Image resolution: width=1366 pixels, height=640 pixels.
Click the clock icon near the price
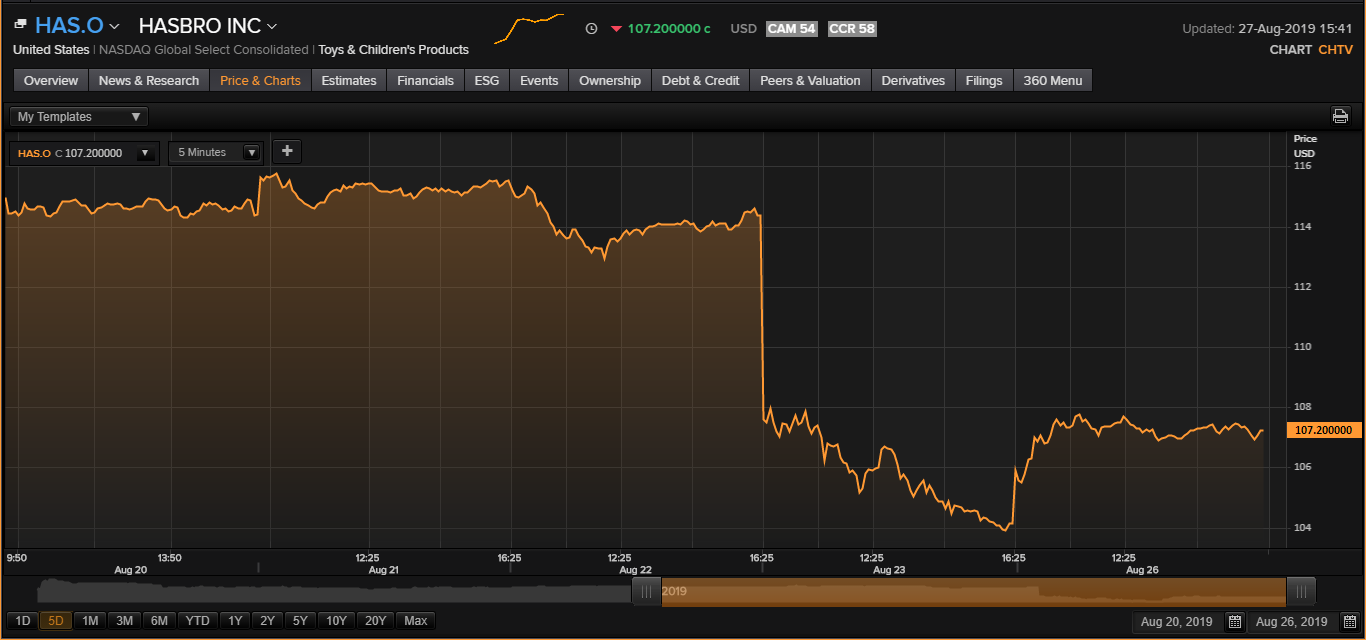(x=591, y=29)
